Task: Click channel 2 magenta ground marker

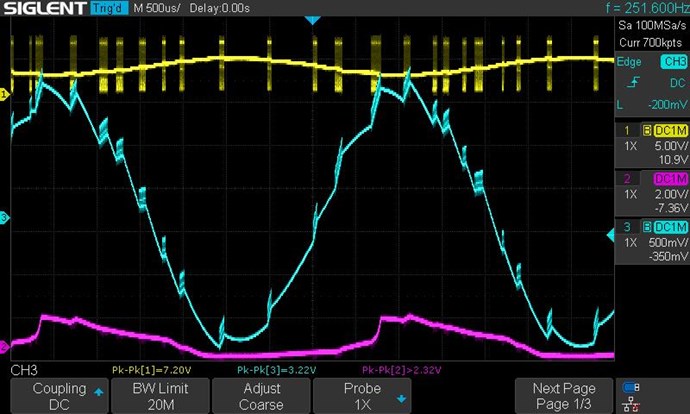Action: coord(4,346)
